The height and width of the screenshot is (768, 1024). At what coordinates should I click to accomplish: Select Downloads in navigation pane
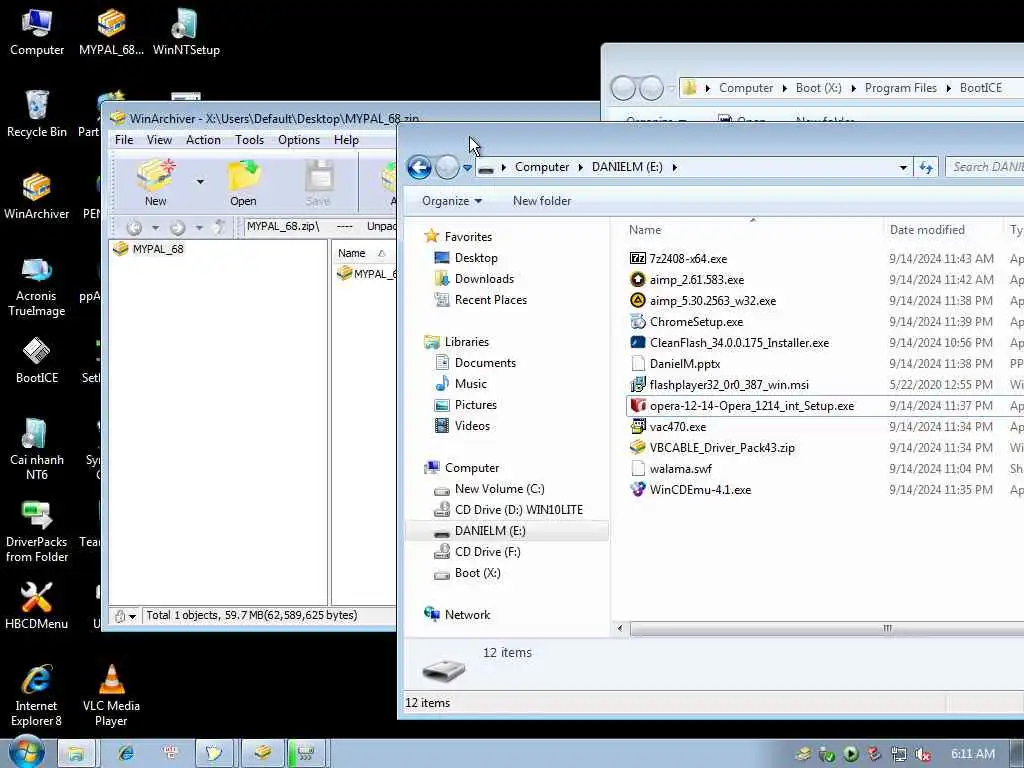484,279
